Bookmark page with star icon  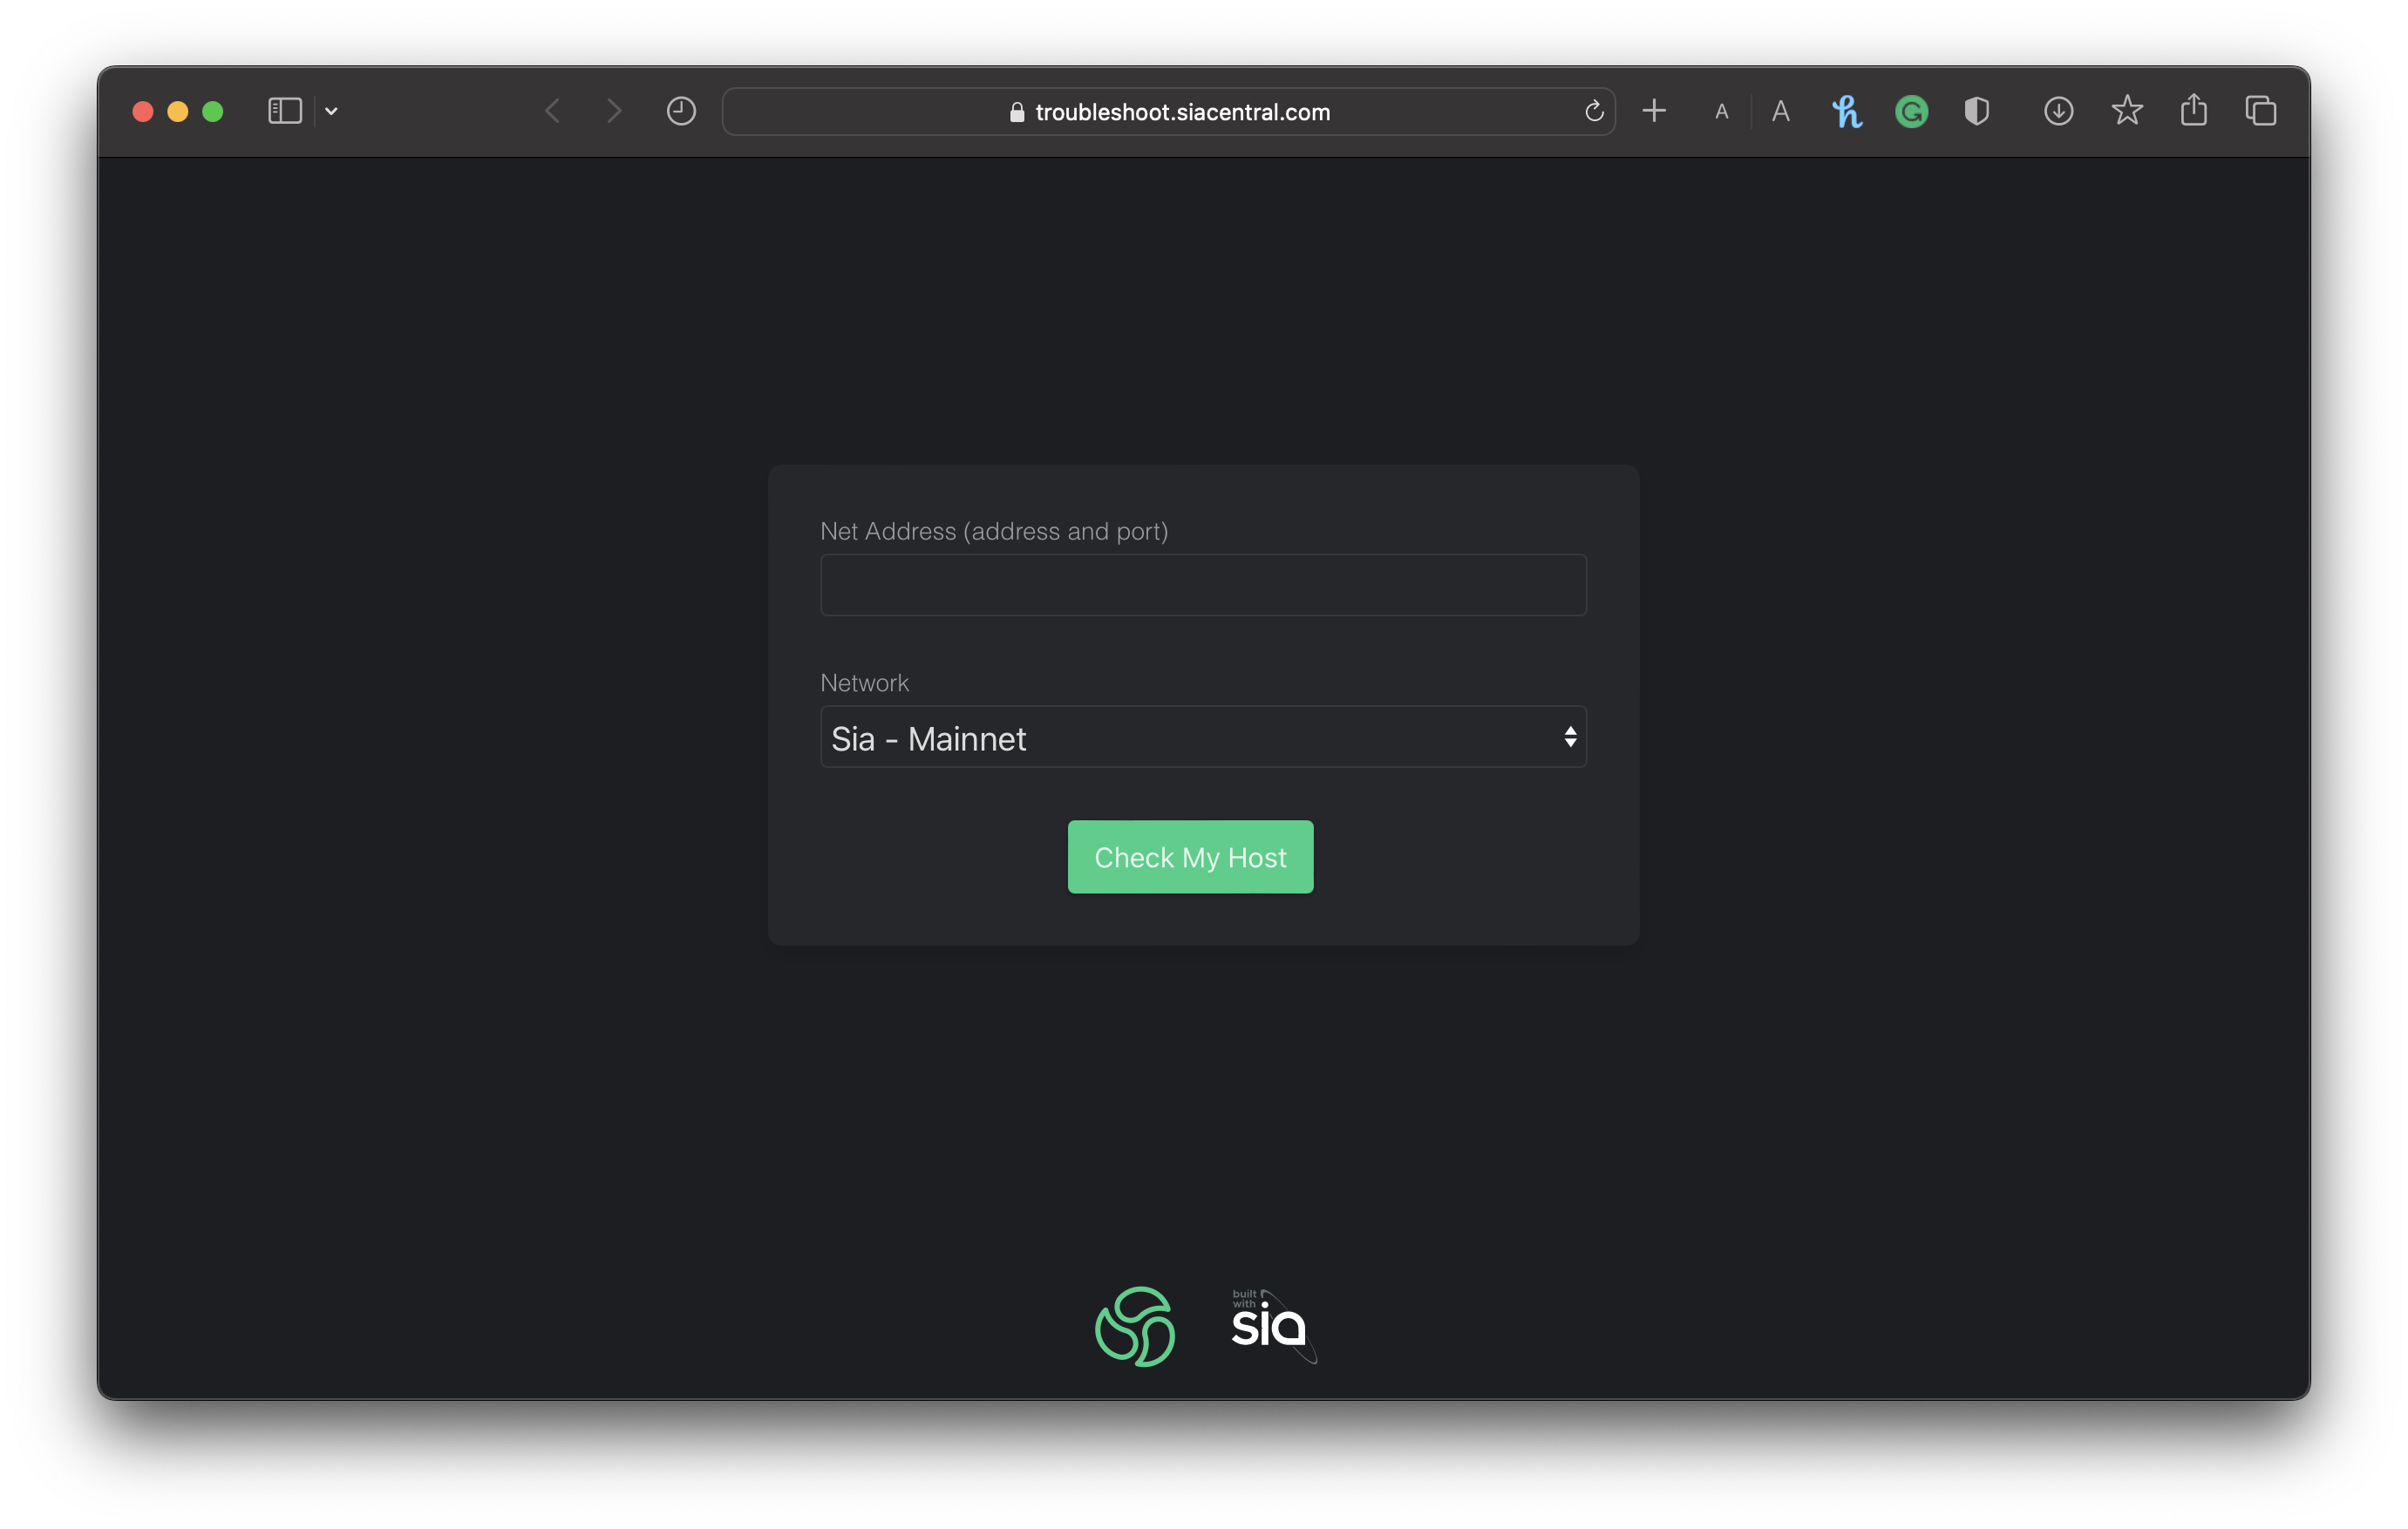(x=2127, y=111)
